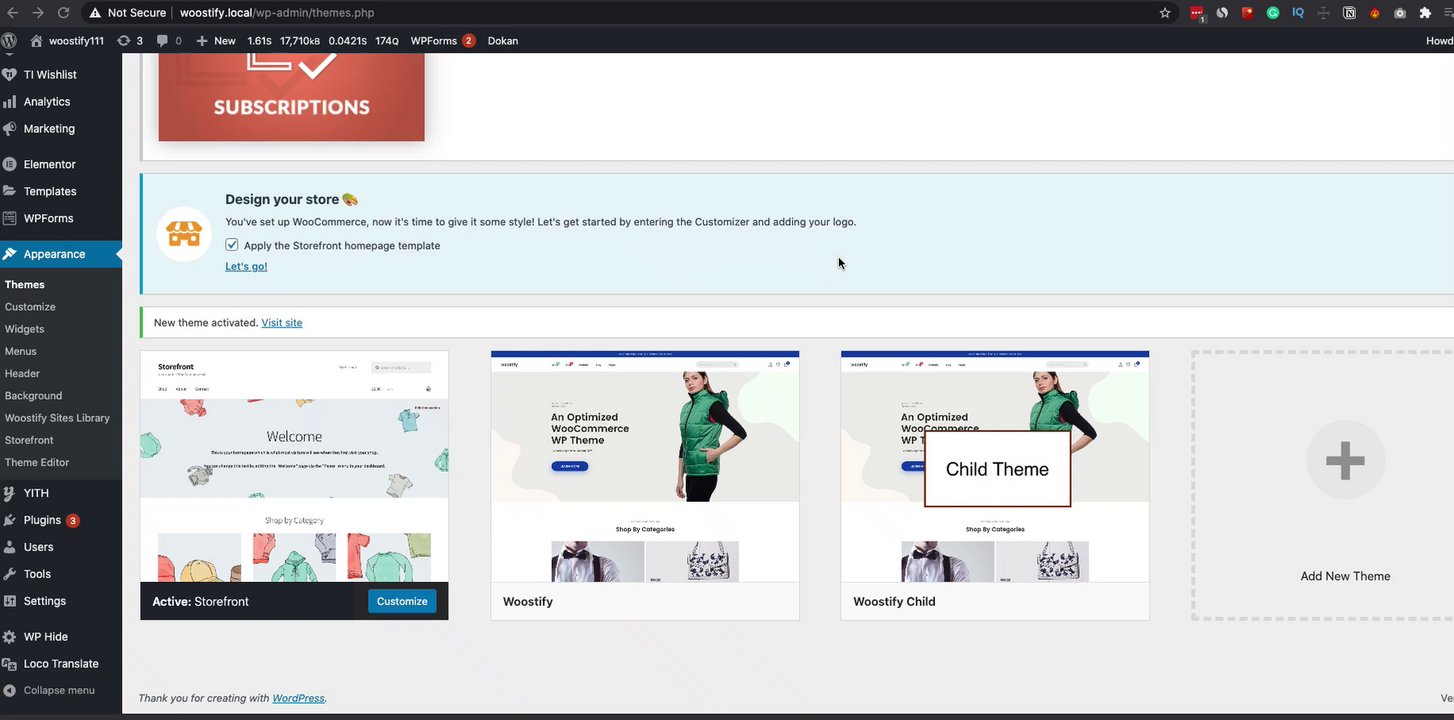Open the Menus submenu item
This screenshot has width=1454, height=720.
point(21,351)
